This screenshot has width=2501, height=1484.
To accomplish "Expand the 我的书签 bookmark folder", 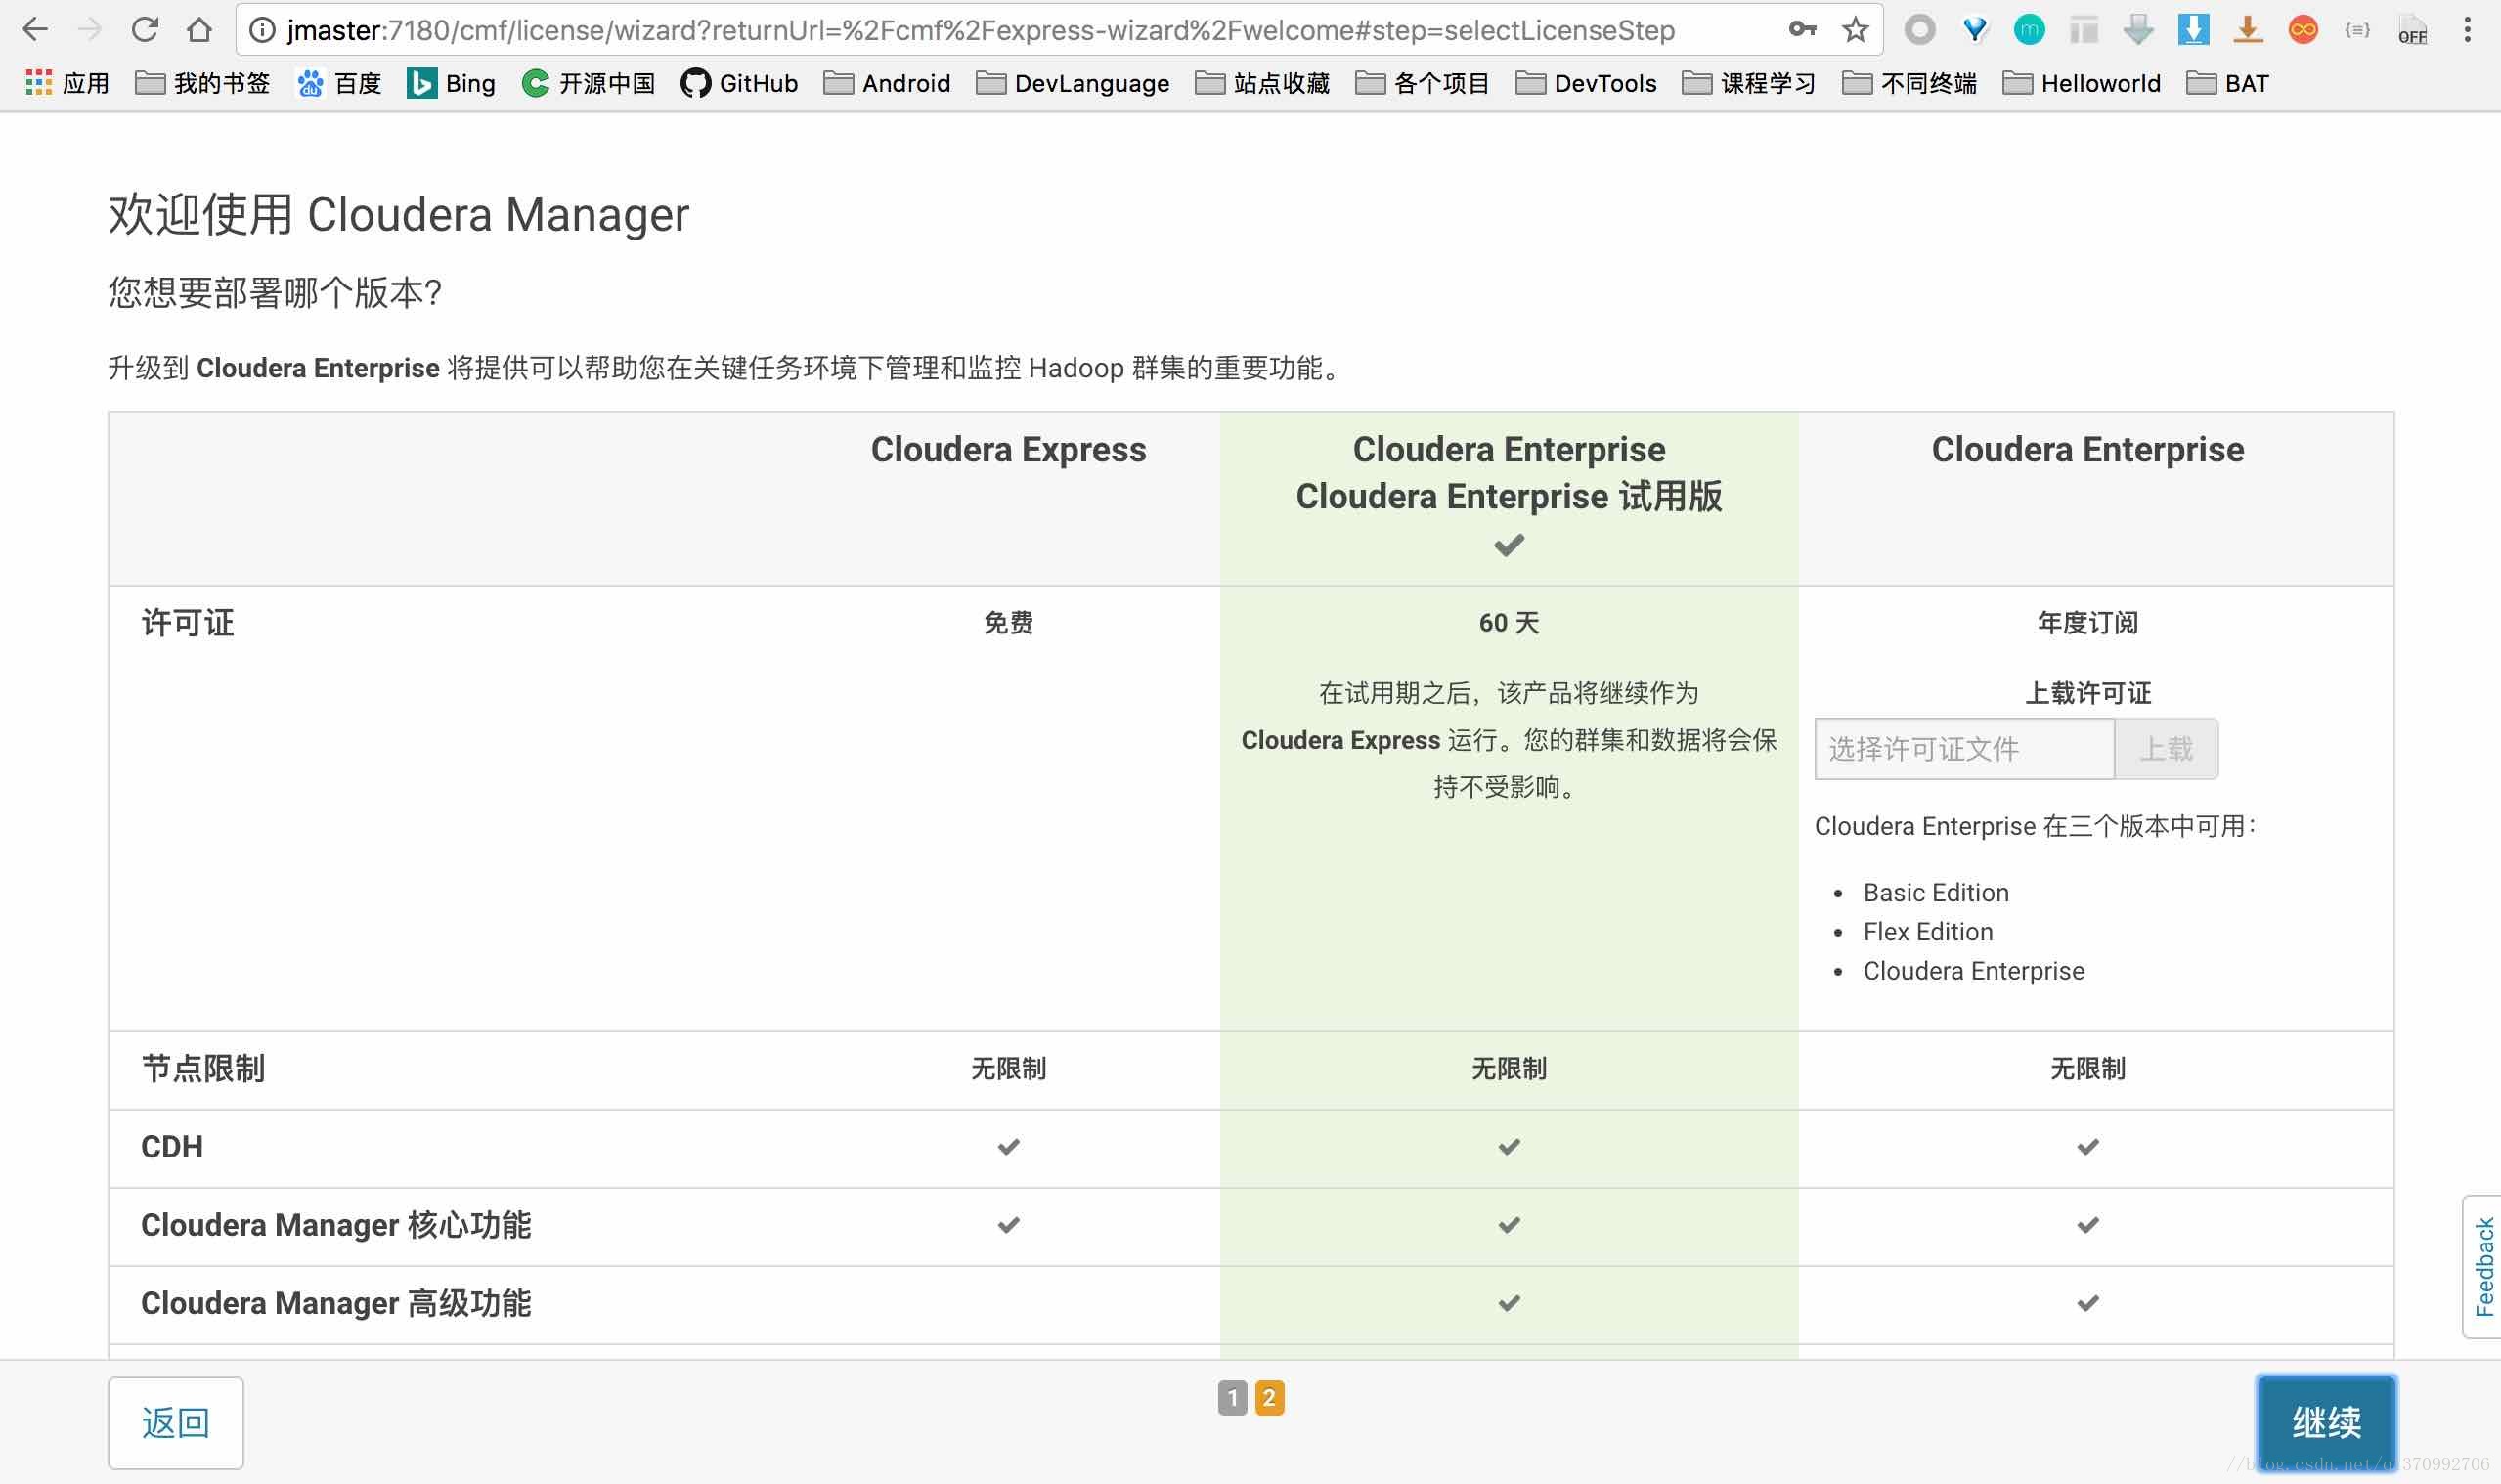I will (203, 83).
